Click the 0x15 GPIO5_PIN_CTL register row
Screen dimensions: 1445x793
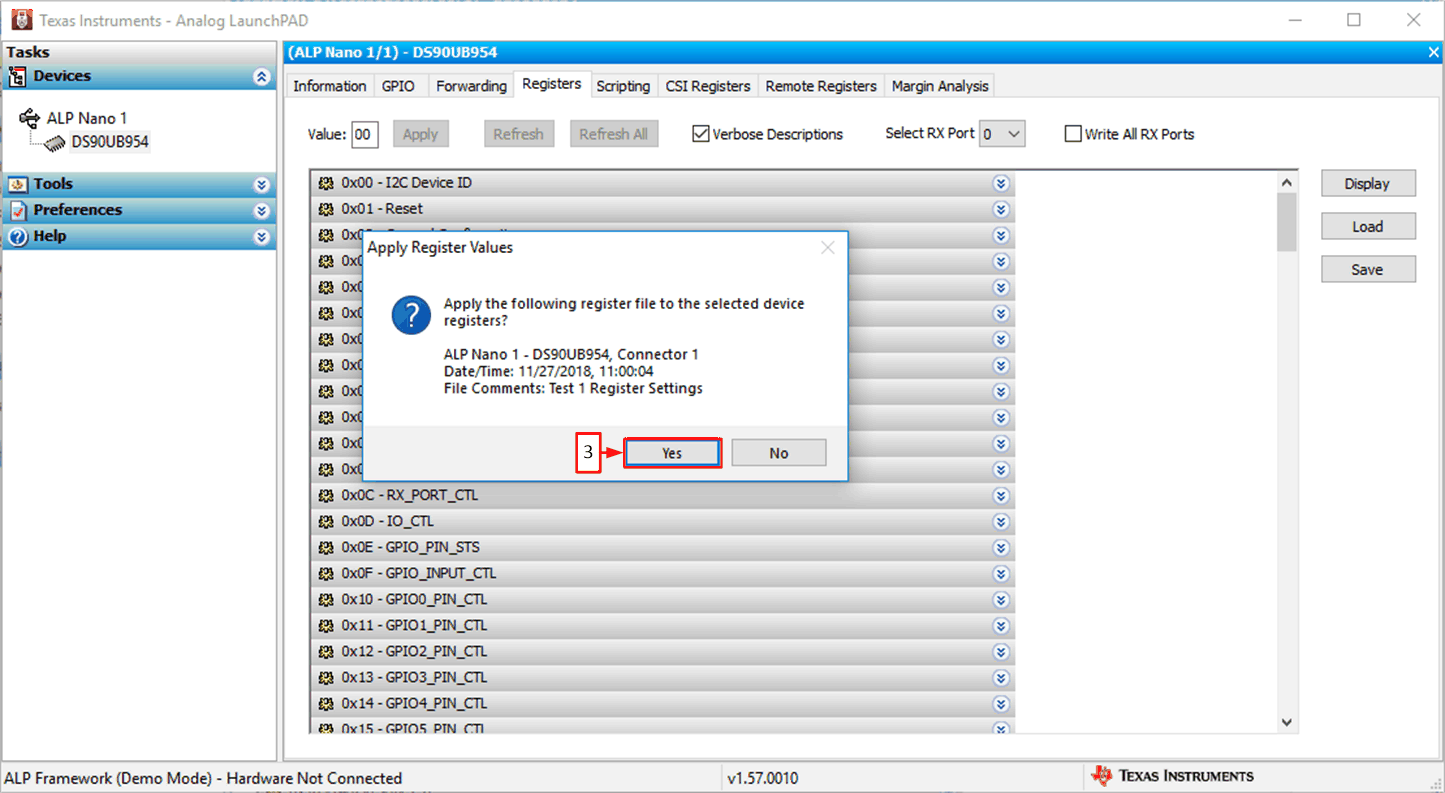tap(663, 727)
